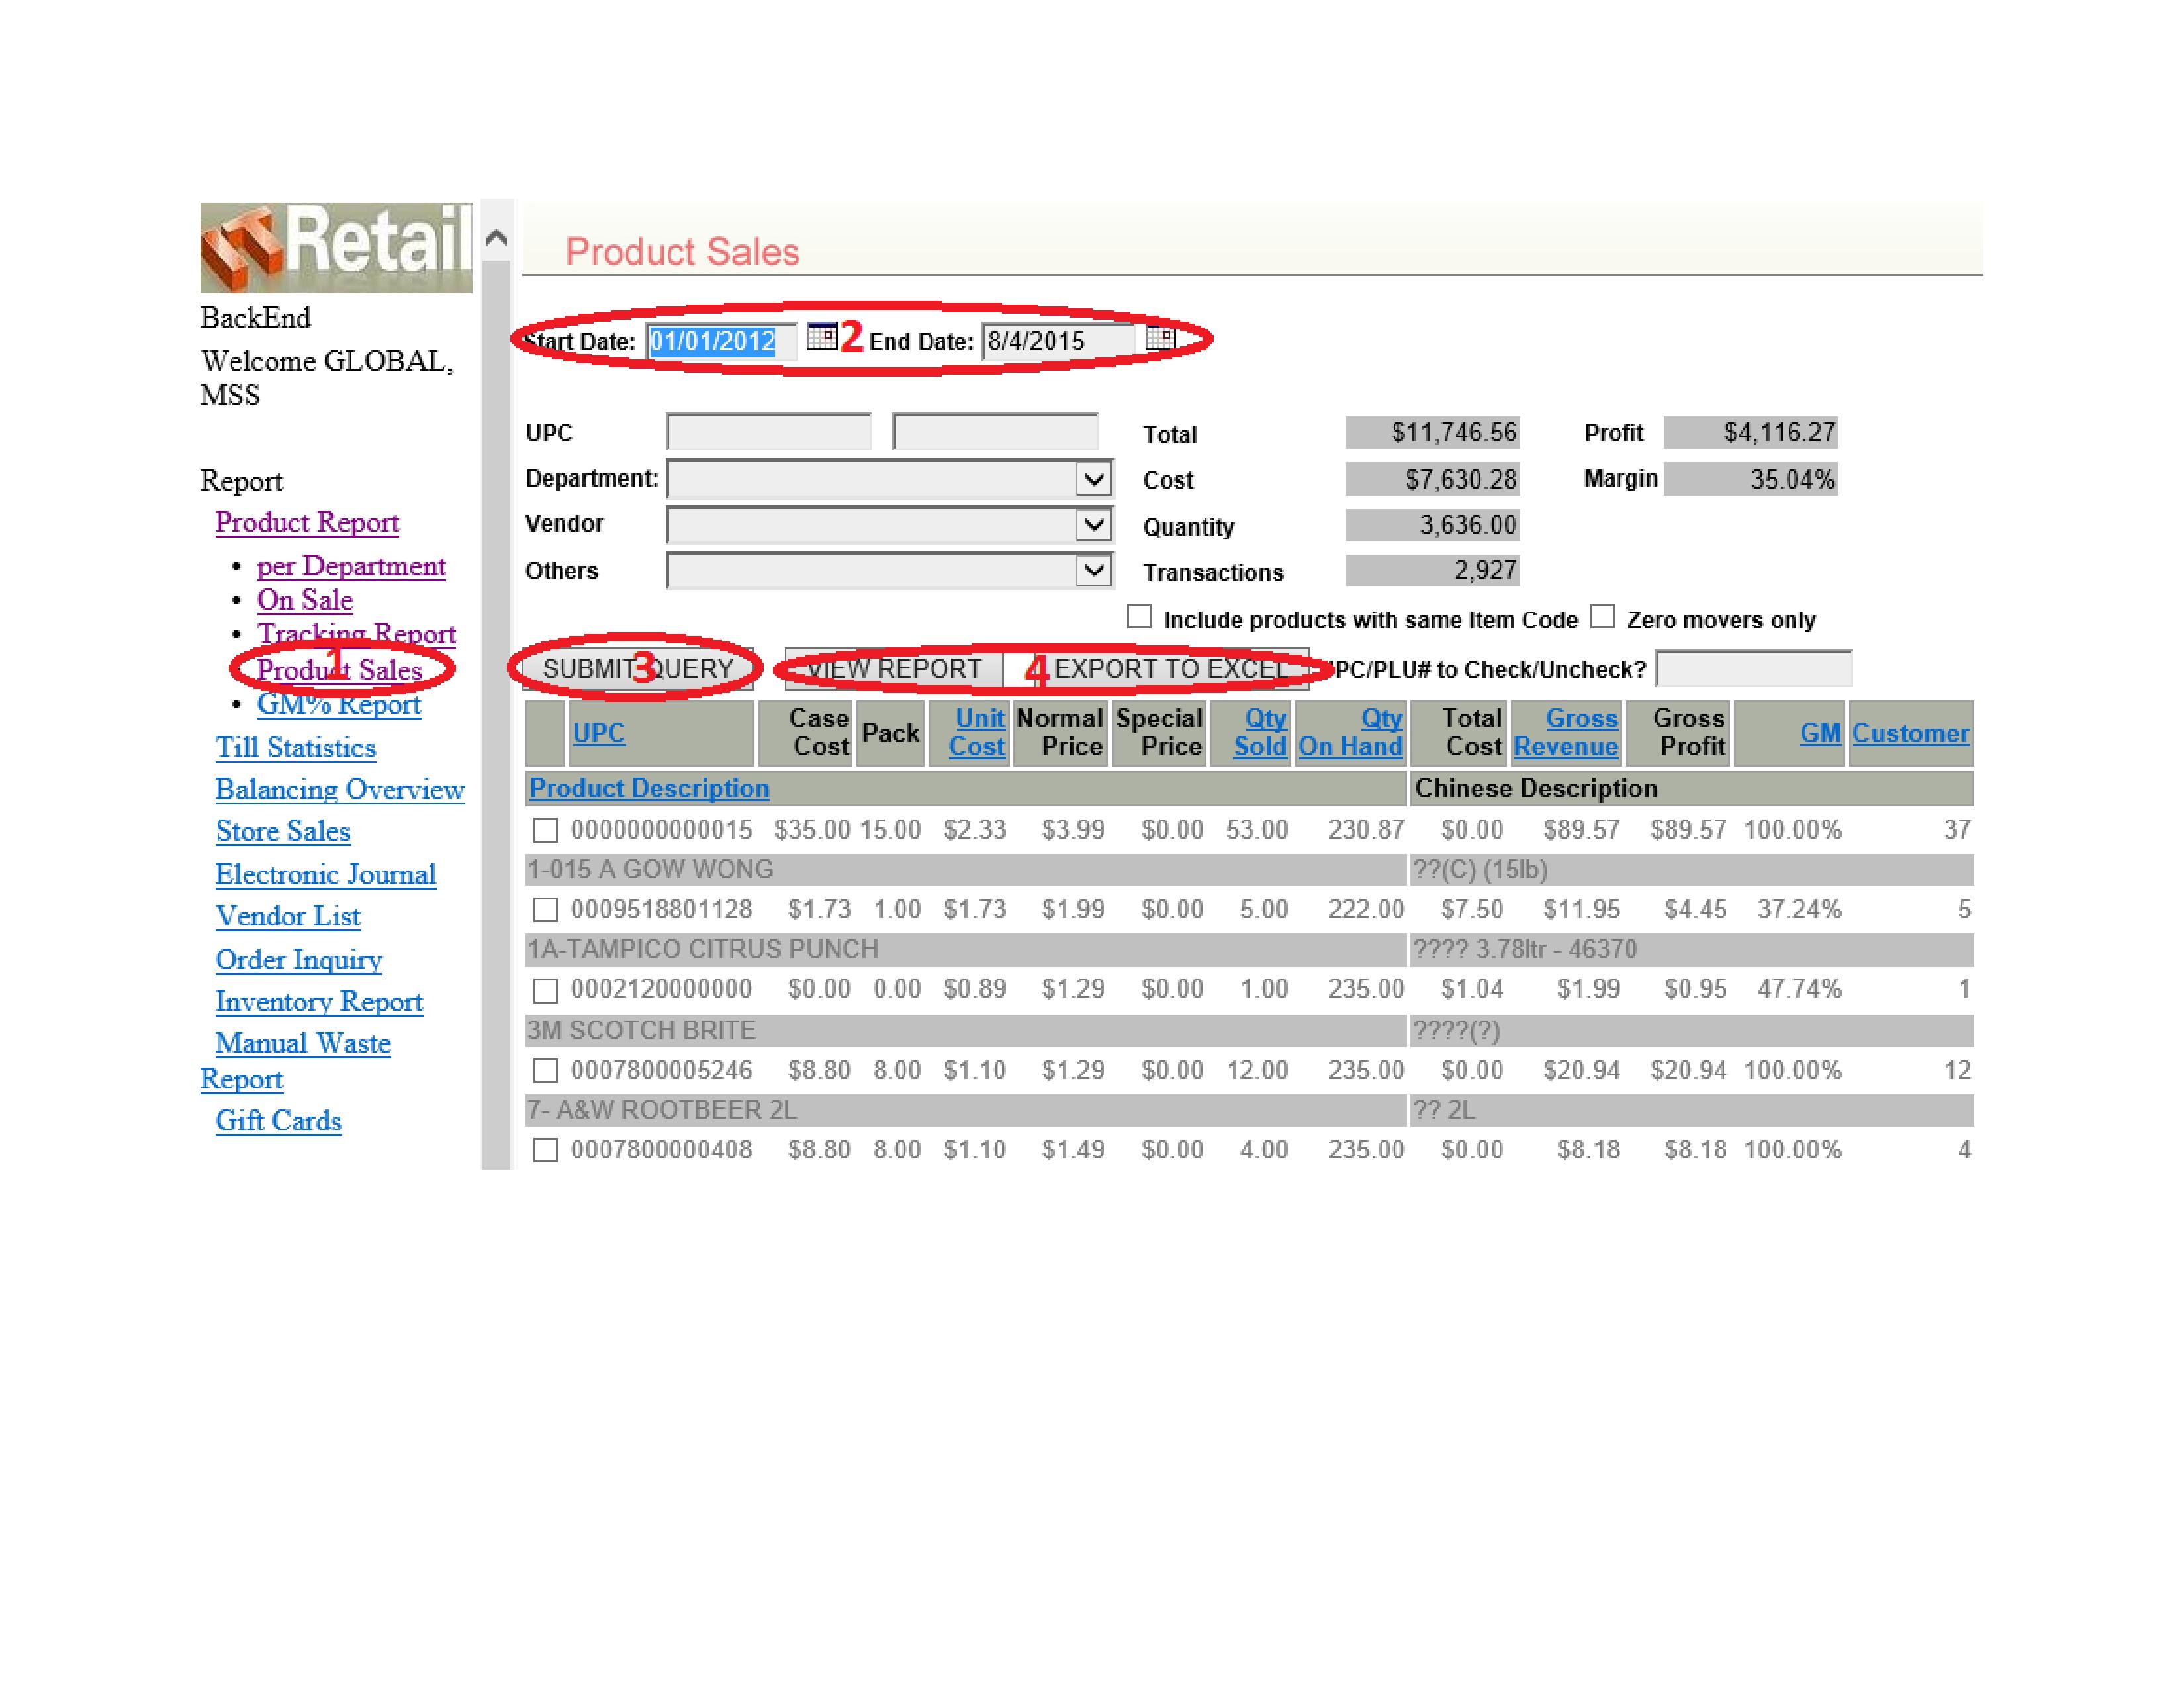
Task: Click the Total value $11,746.56
Action: click(1433, 433)
